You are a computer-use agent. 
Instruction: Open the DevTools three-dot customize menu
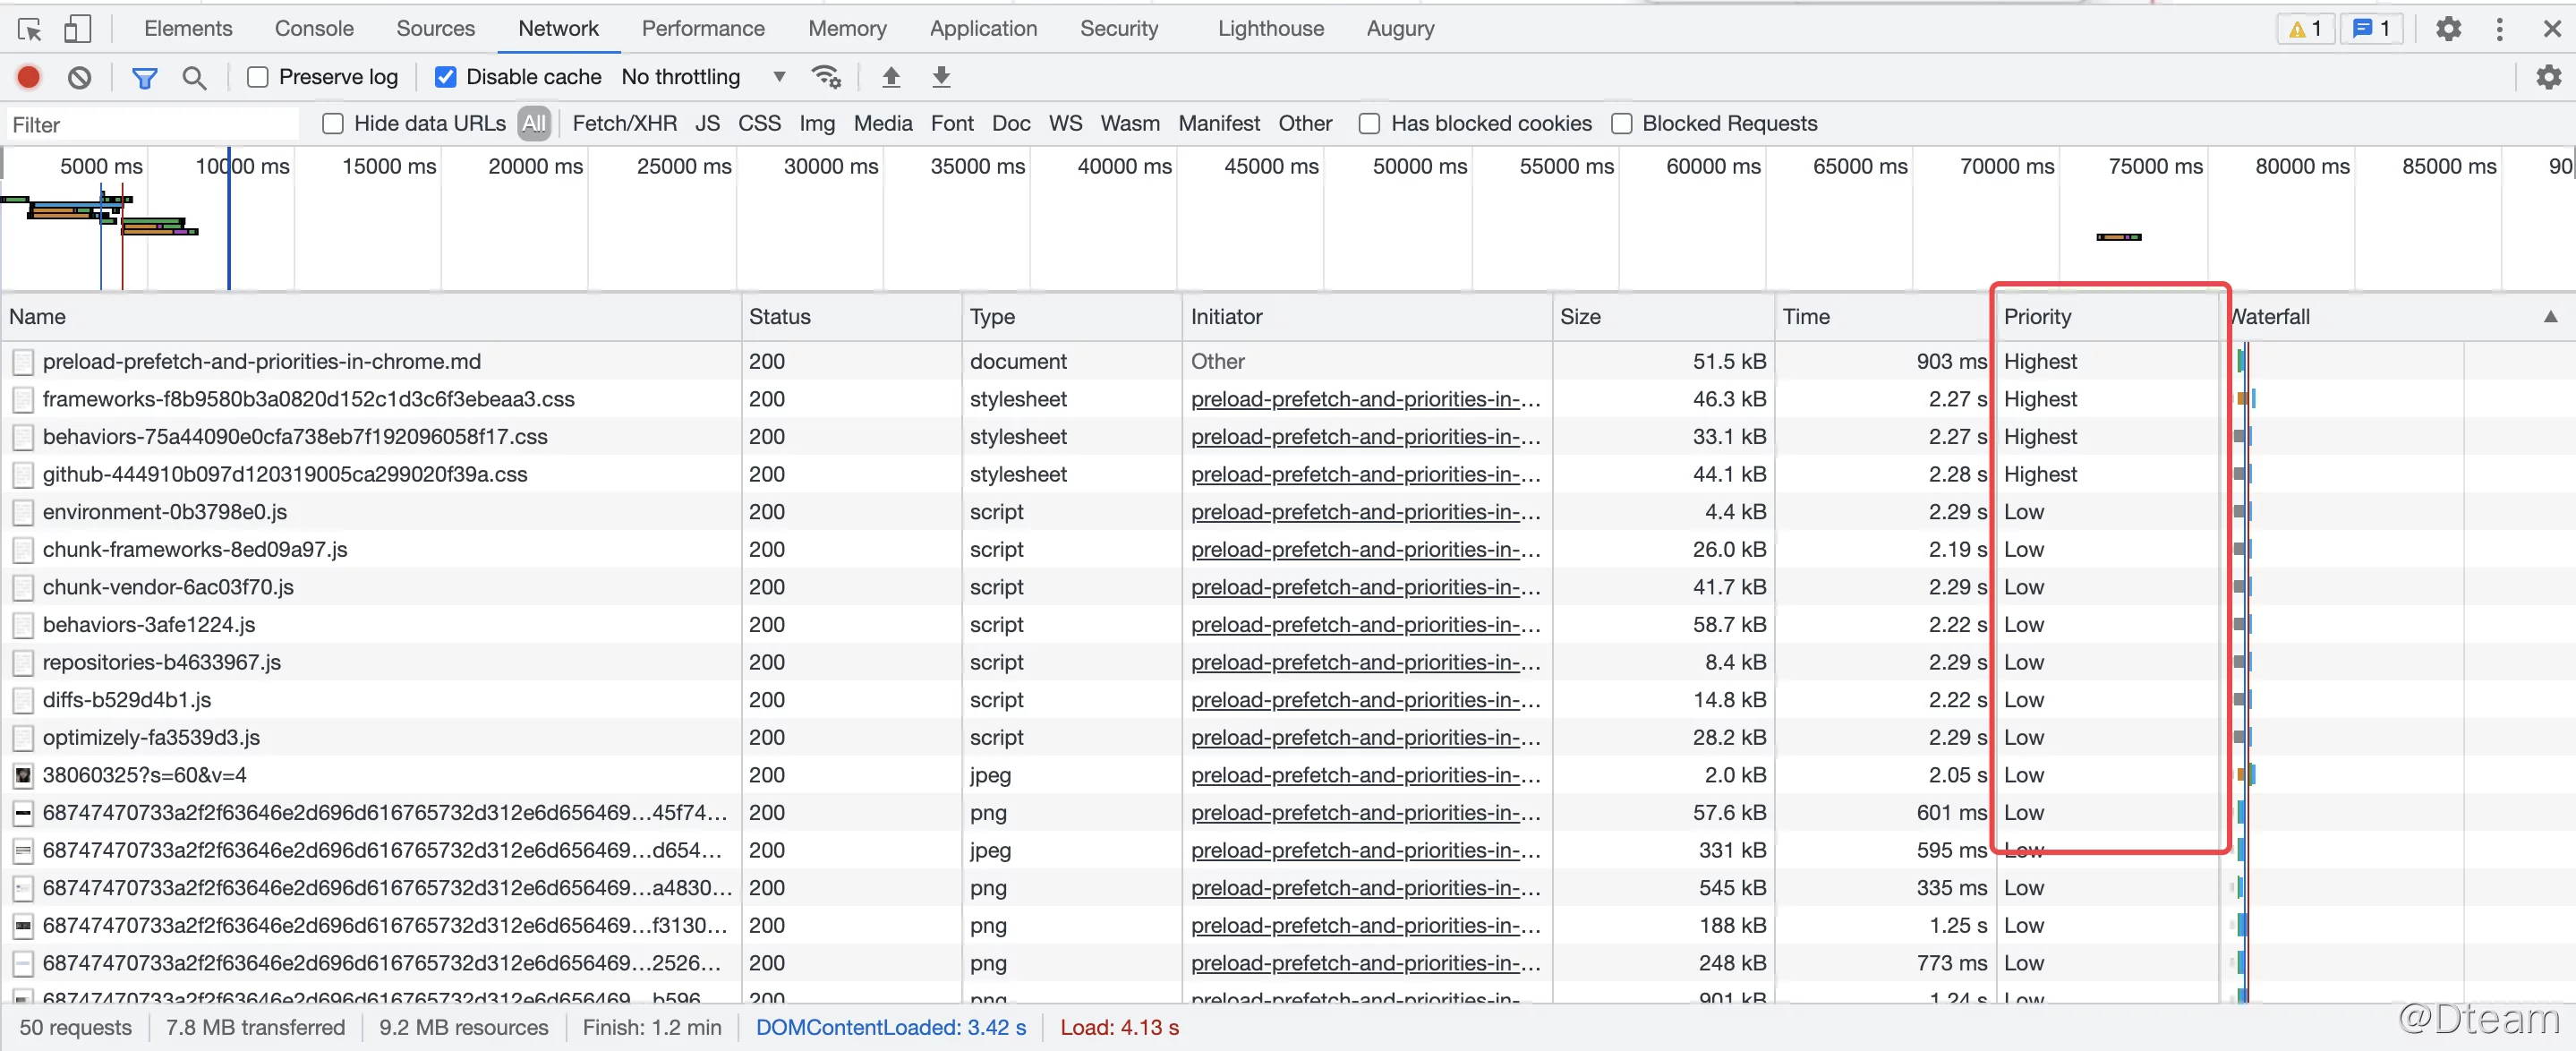click(x=2499, y=29)
